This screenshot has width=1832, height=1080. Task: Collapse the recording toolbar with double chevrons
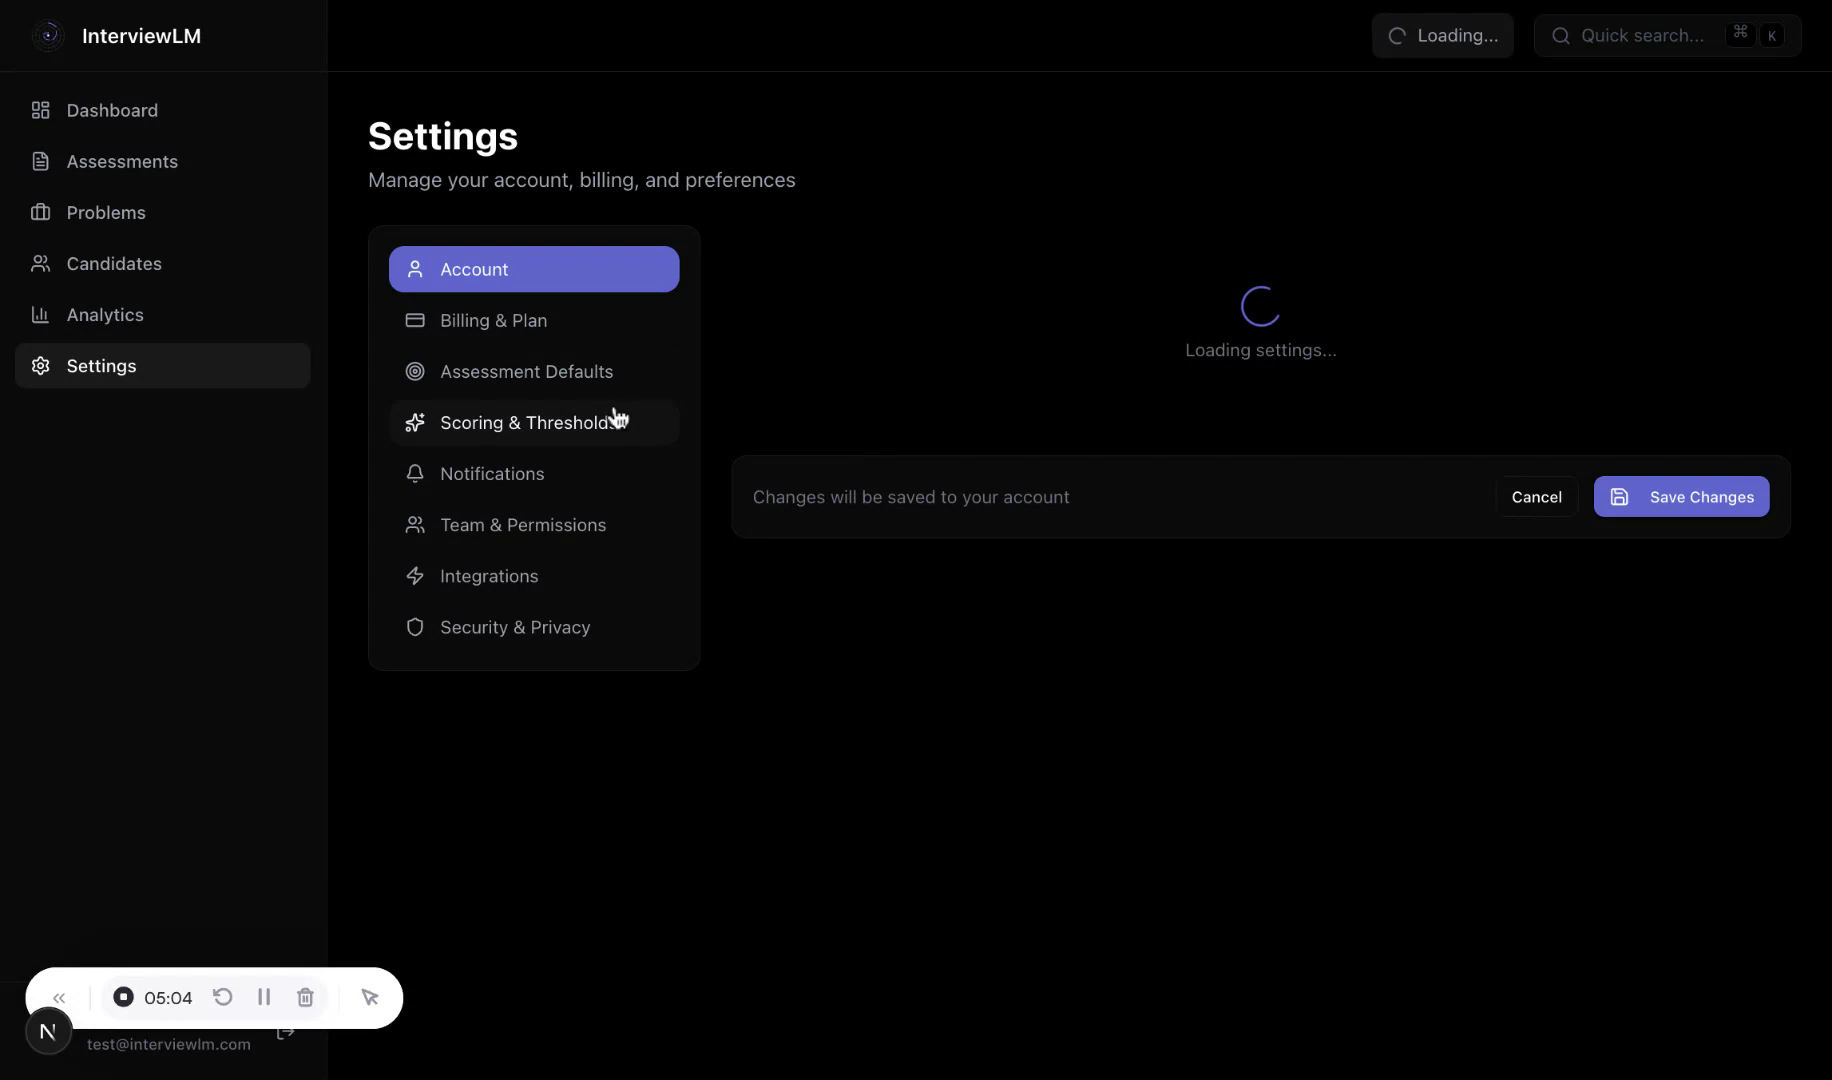pyautogui.click(x=59, y=997)
